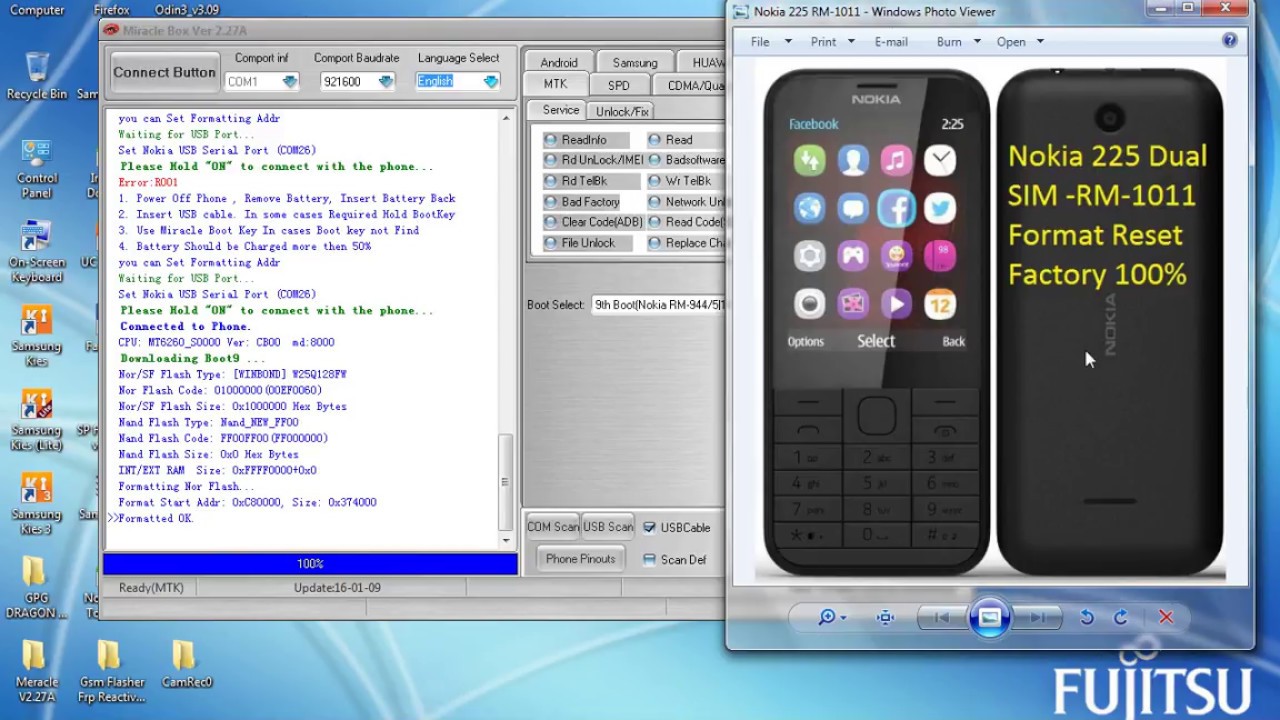1280x720 pixels.
Task: Click the COM Scan button
Action: point(553,527)
